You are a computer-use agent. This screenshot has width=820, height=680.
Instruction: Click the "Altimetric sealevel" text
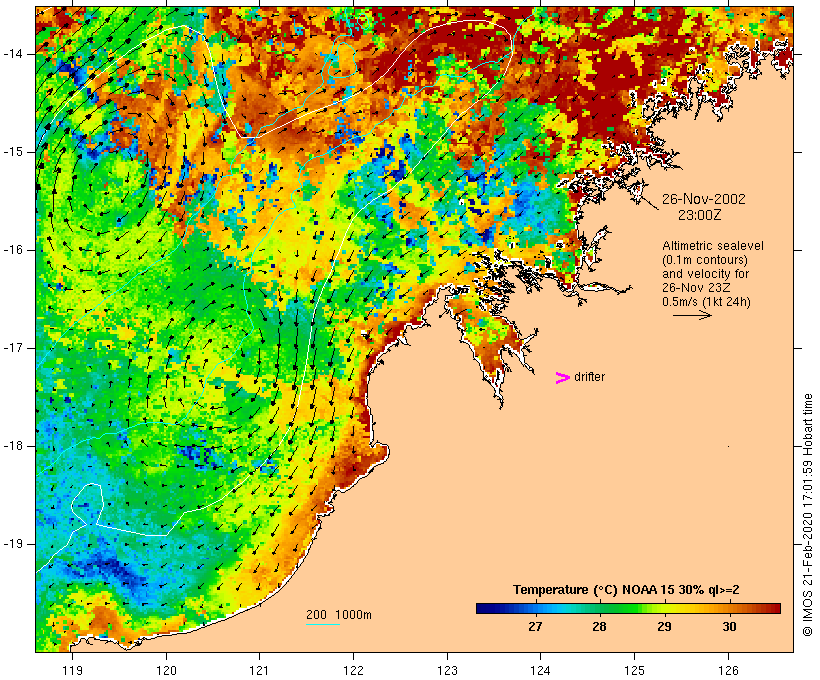tap(713, 246)
